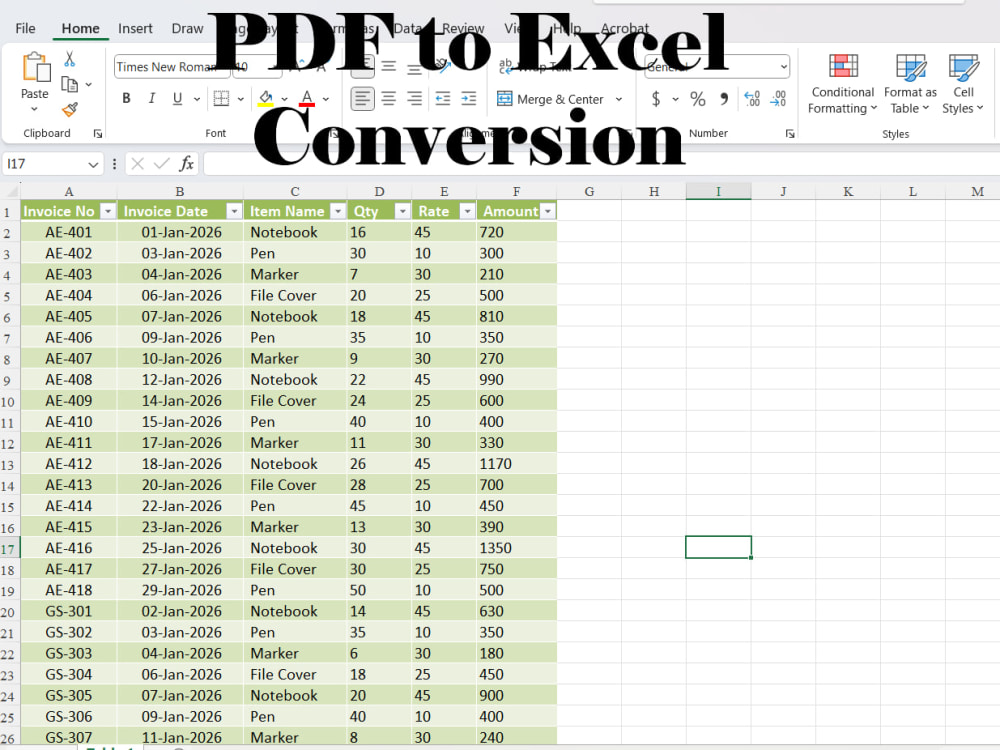Click the Cut scissors icon
This screenshot has height=750, width=1000.
[70, 59]
